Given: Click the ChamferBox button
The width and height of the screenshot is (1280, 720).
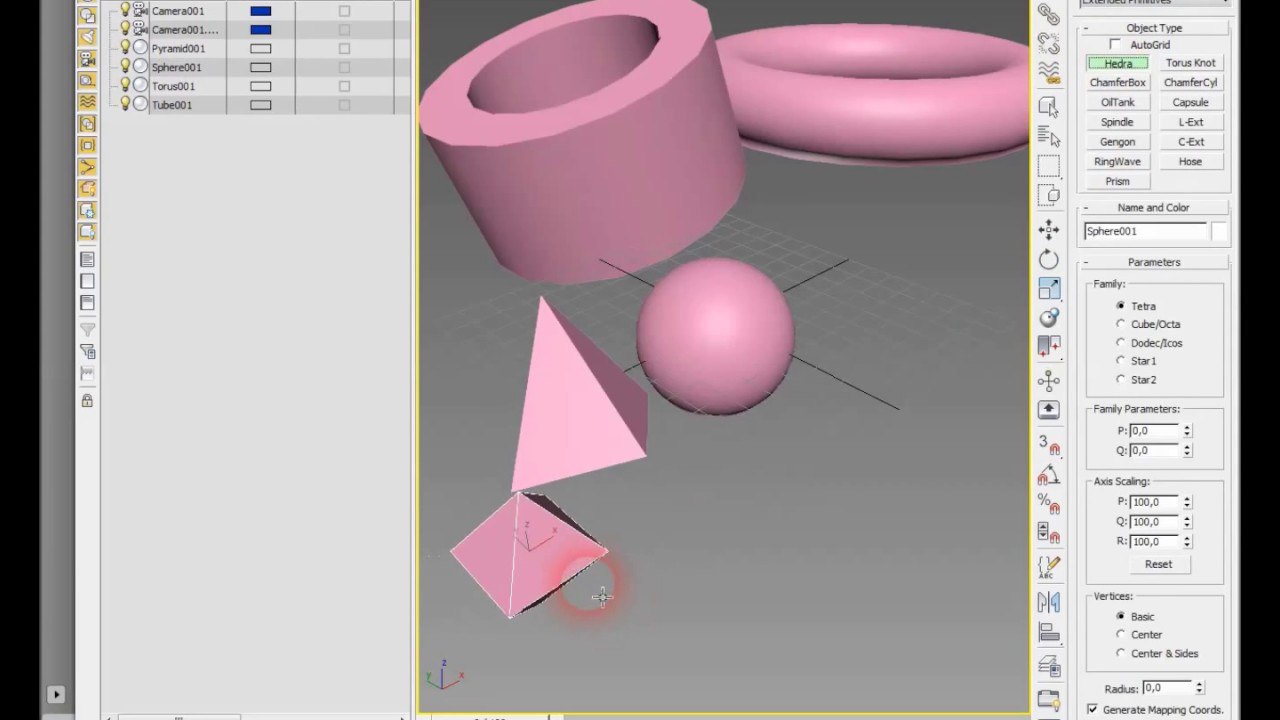Looking at the screenshot, I should click(x=1117, y=83).
